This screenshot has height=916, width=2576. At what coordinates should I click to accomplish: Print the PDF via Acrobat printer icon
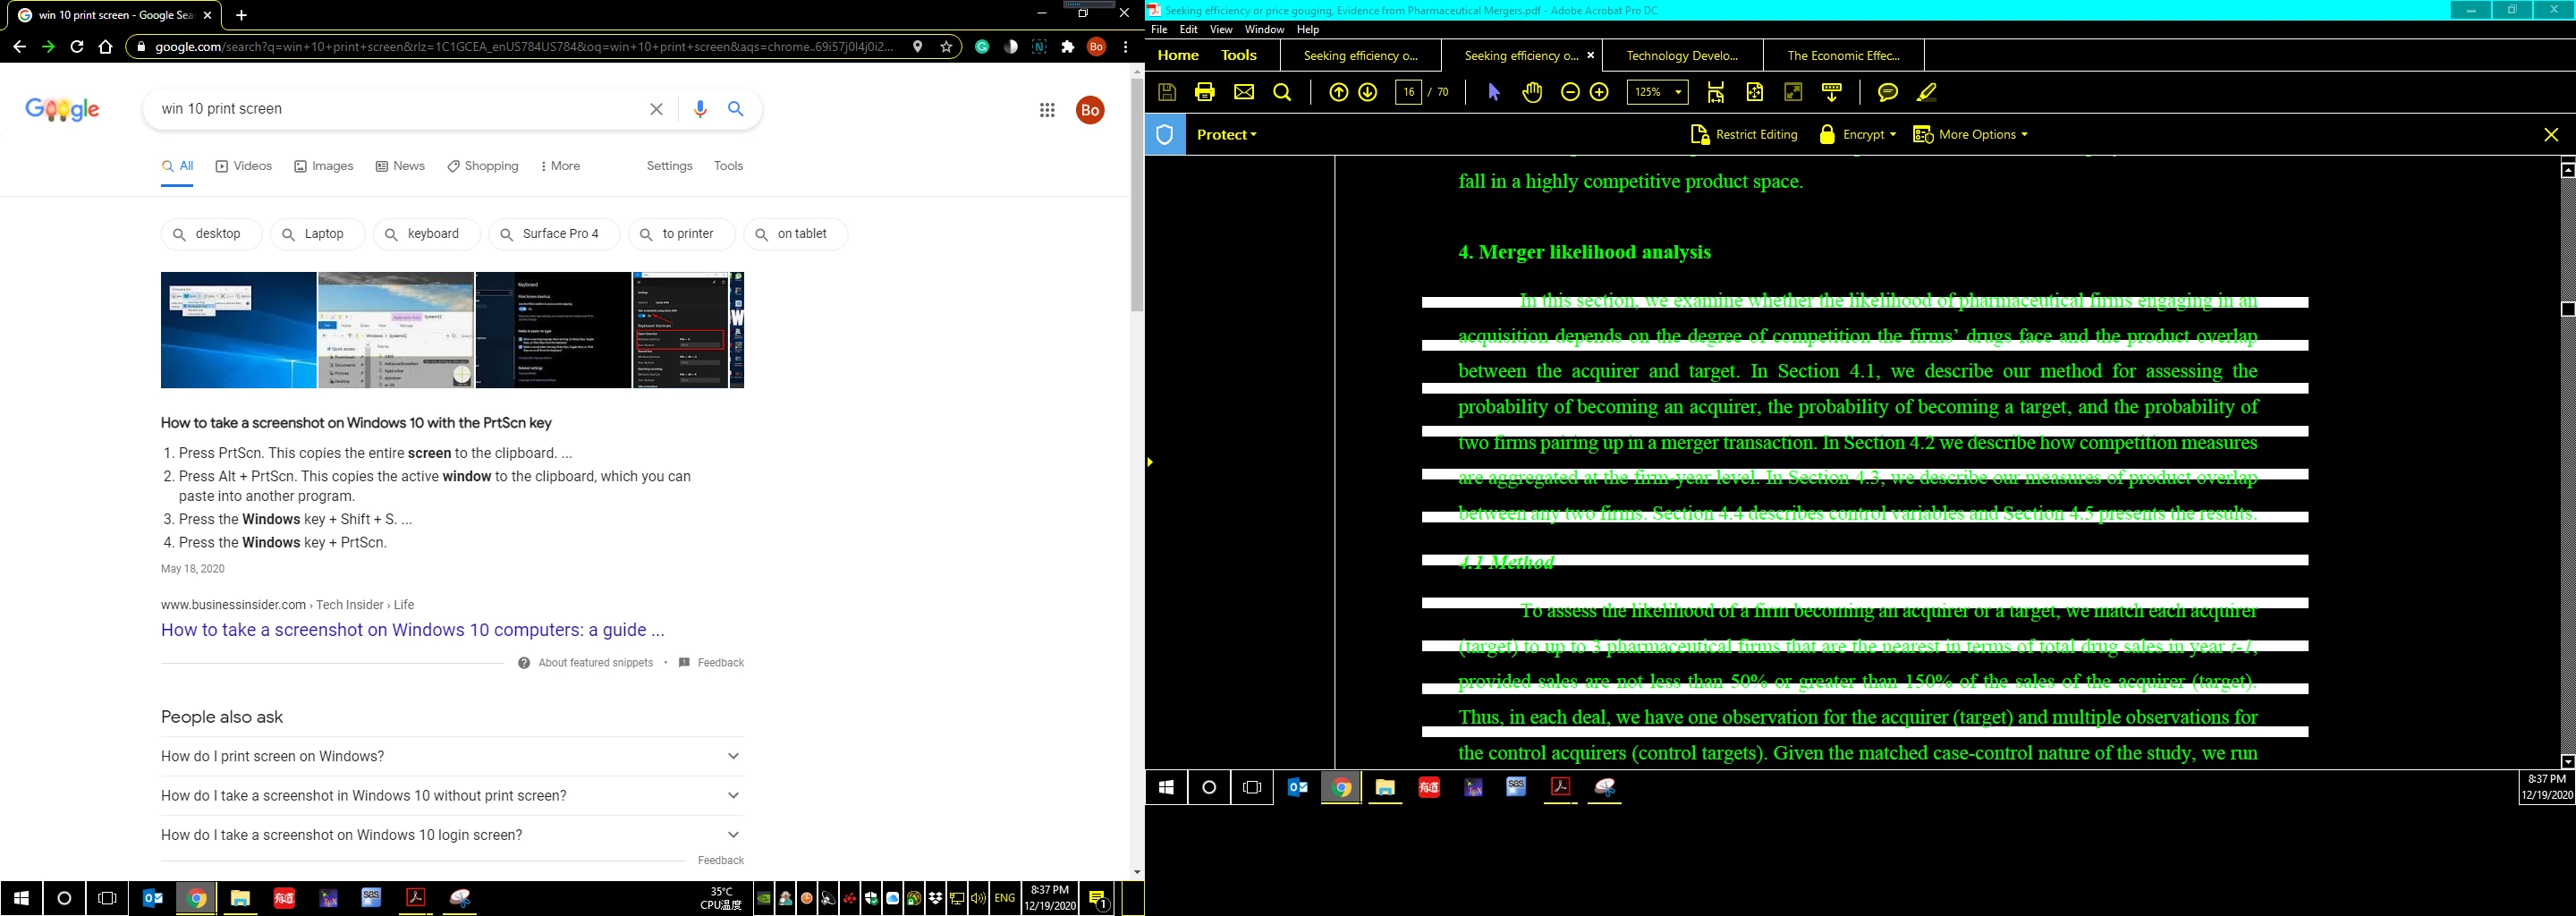pyautogui.click(x=1205, y=92)
